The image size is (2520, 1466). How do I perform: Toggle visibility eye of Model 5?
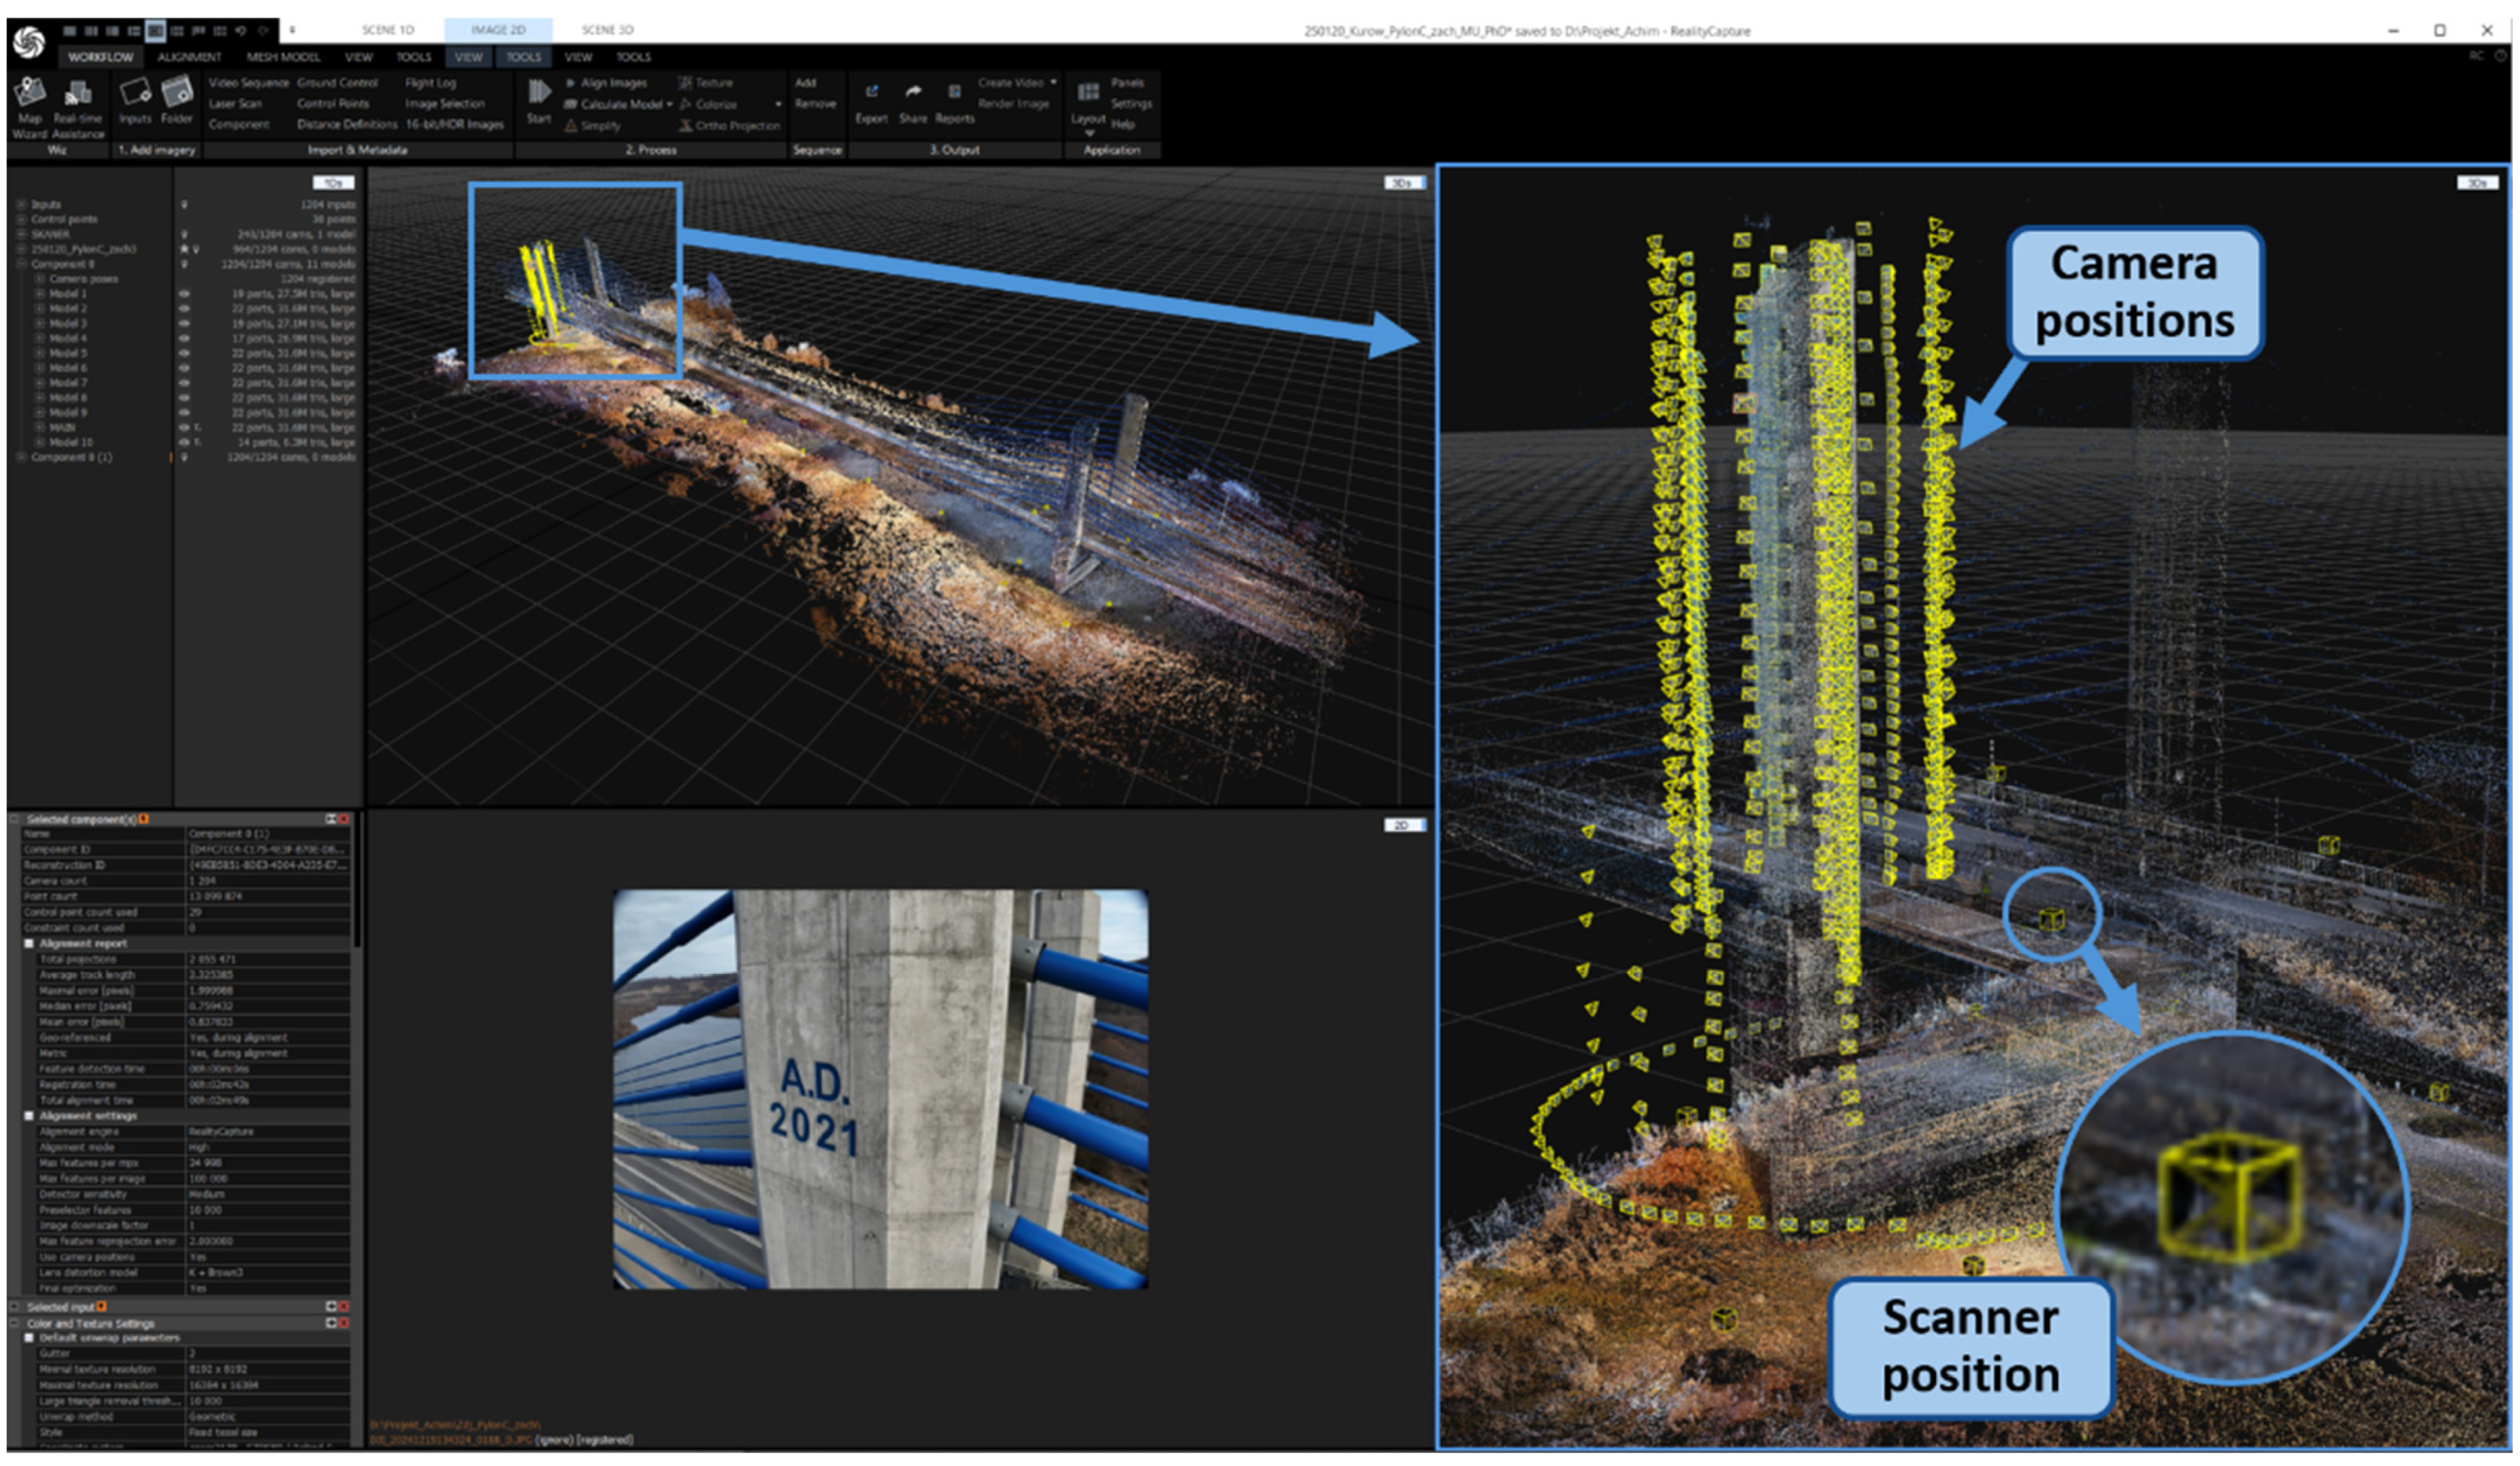point(184,353)
